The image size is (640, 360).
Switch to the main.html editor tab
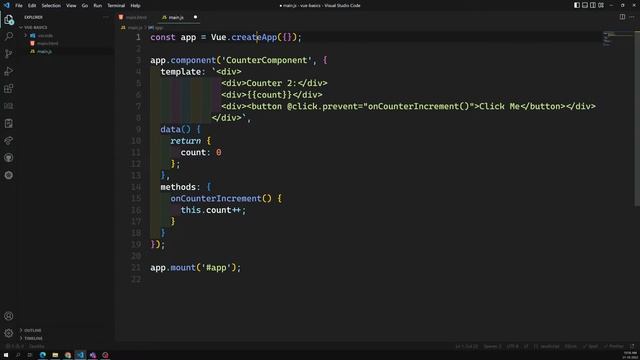click(x=136, y=17)
